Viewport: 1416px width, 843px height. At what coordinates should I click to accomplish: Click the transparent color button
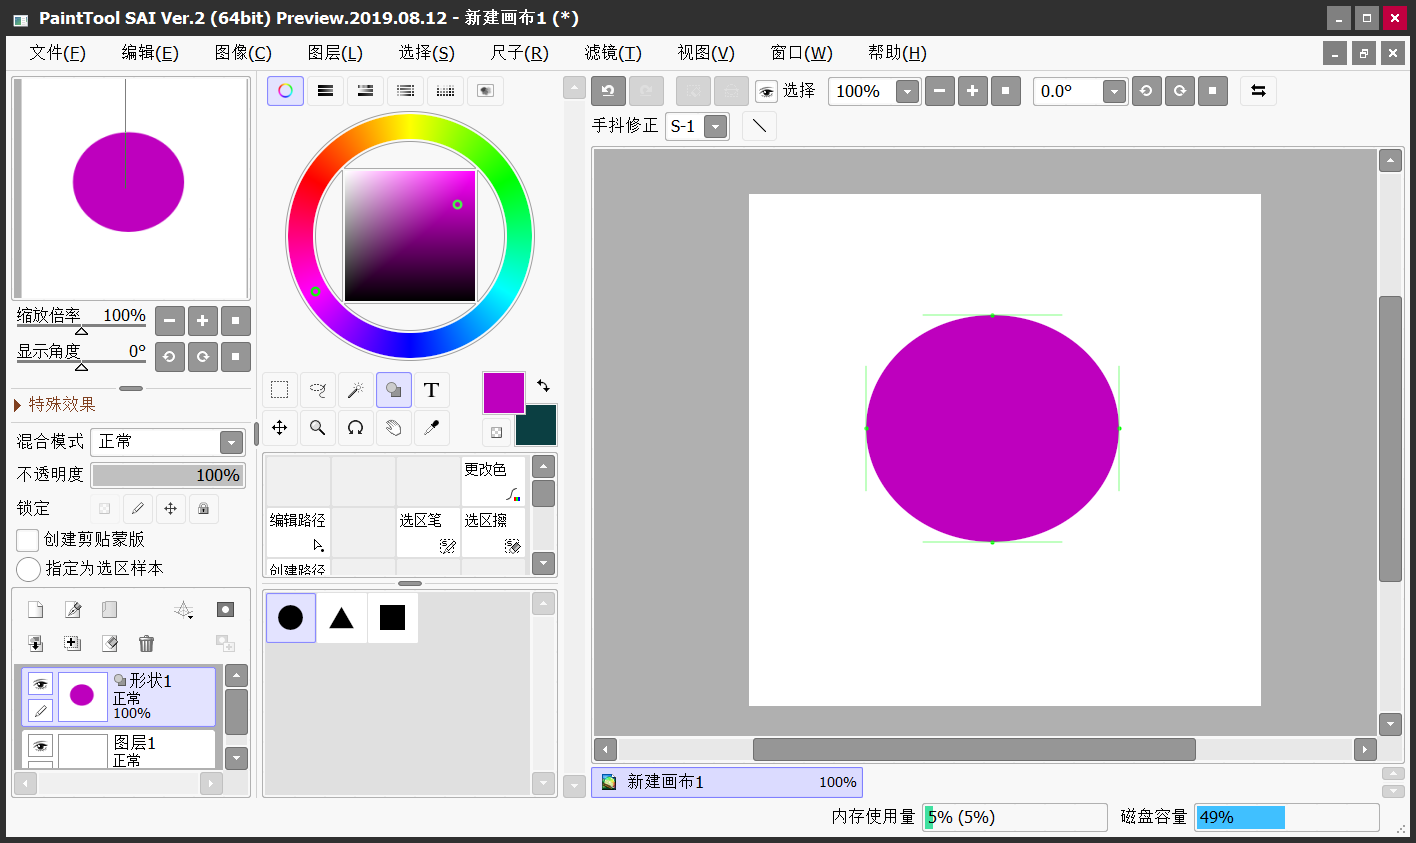pyautogui.click(x=496, y=432)
